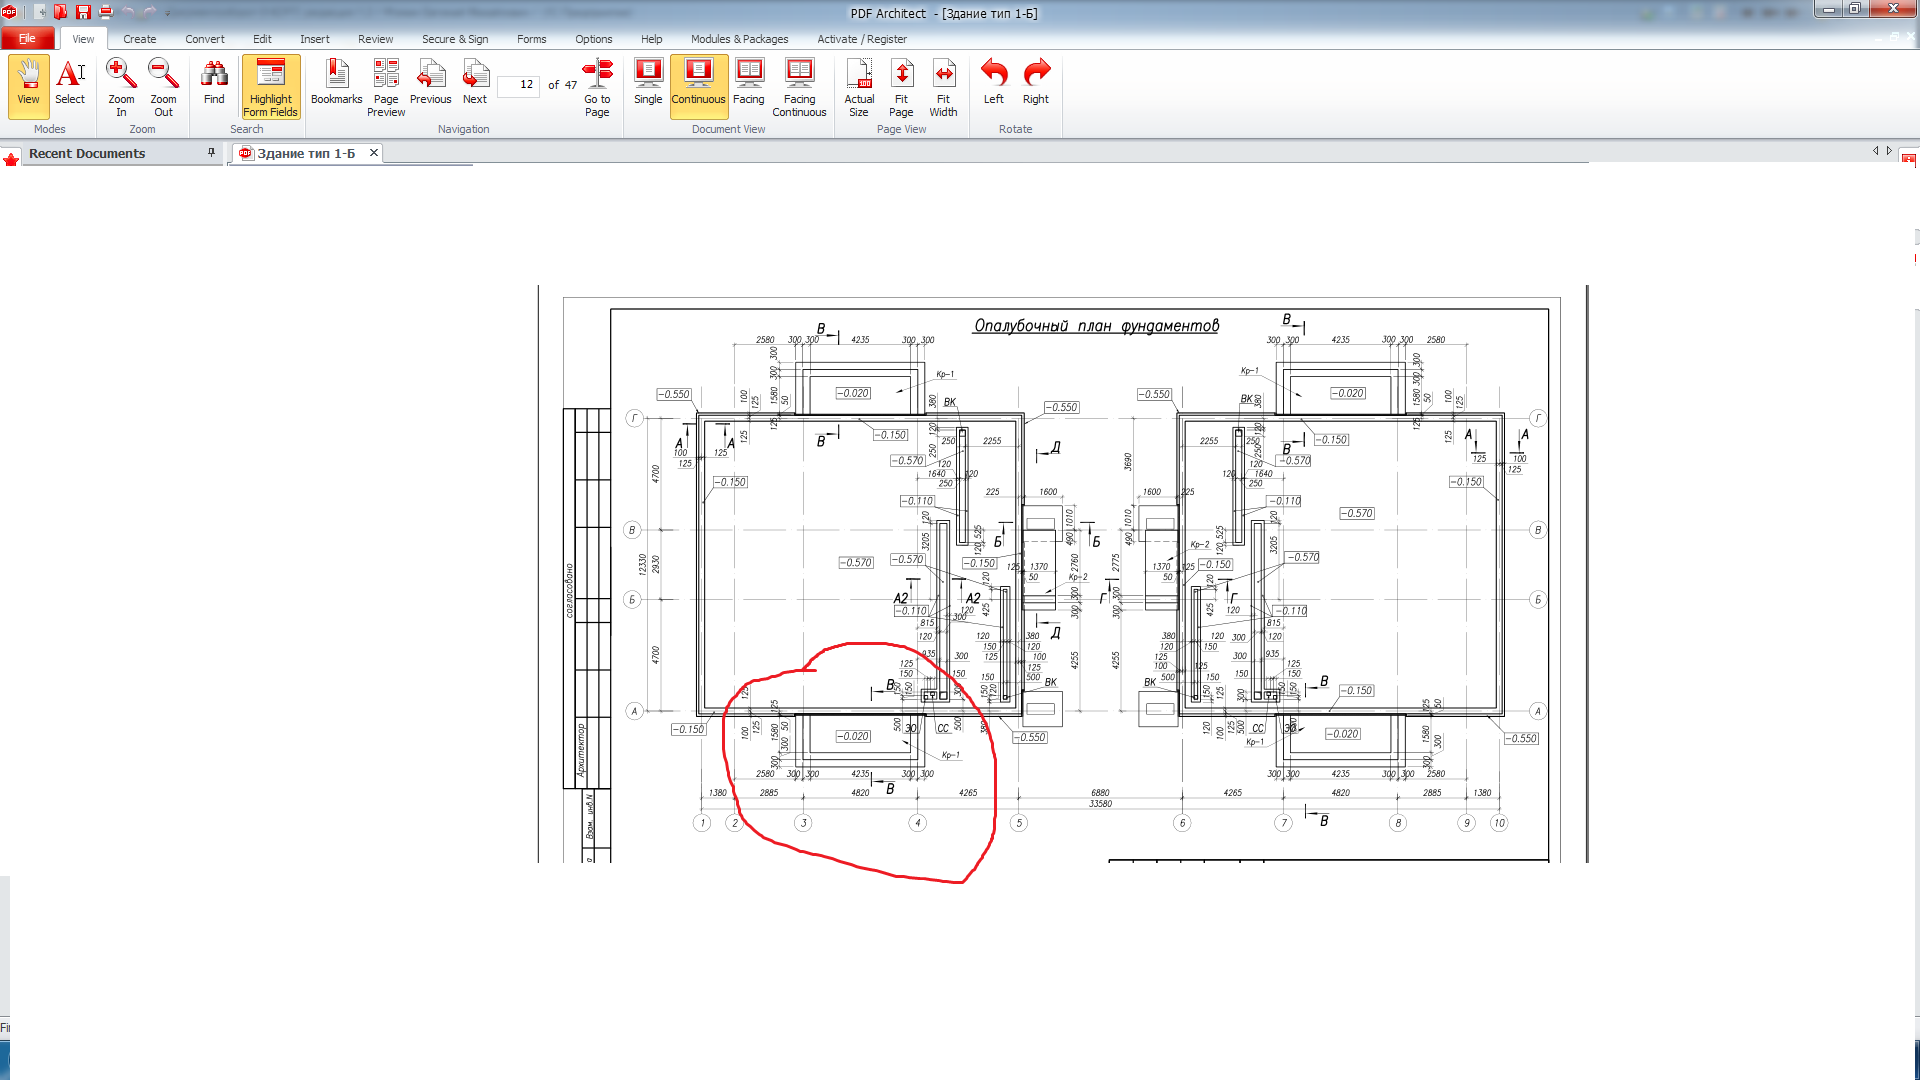This screenshot has width=1920, height=1080.
Task: Open the File menu
Action: click(27, 39)
